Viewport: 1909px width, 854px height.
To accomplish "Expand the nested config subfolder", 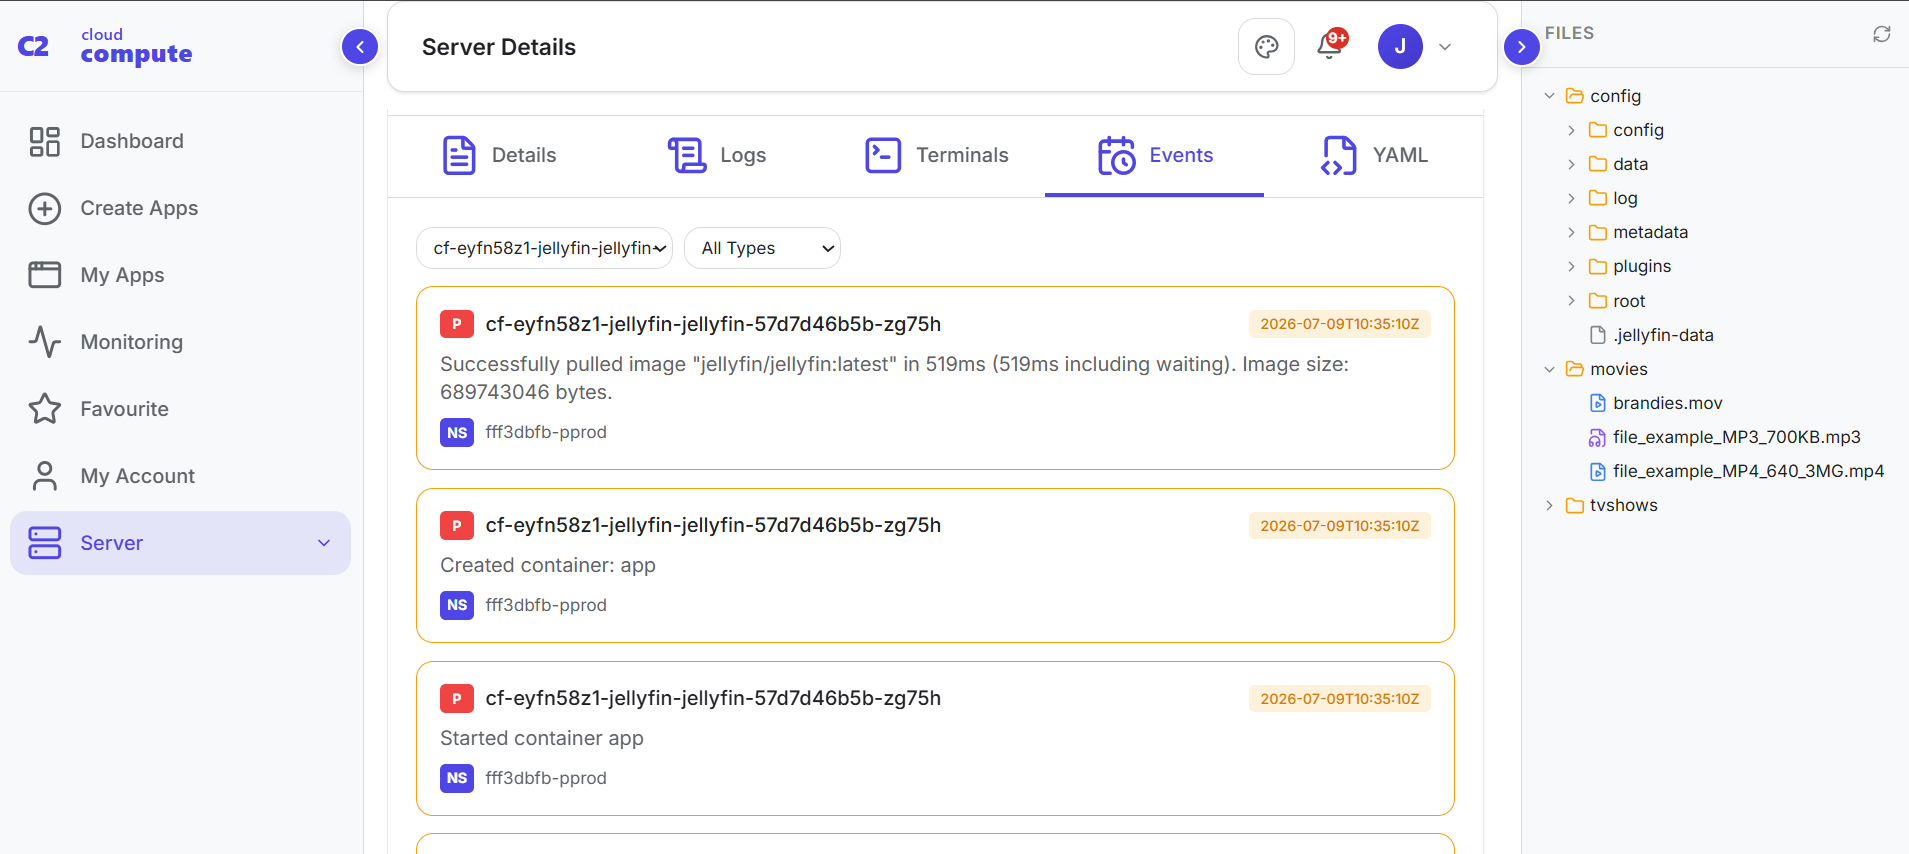I will [1571, 130].
